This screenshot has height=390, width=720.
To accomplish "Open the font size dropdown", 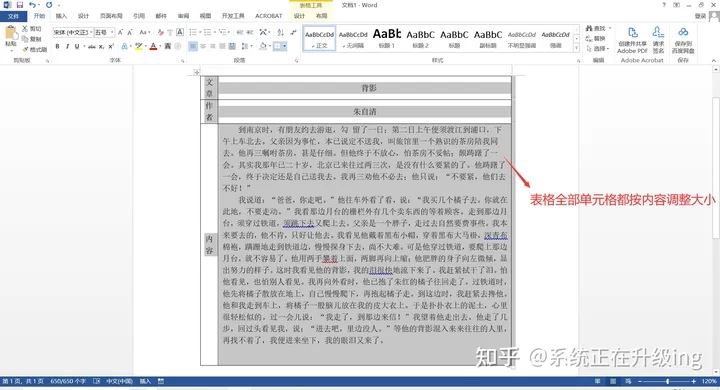I will tap(112, 32).
